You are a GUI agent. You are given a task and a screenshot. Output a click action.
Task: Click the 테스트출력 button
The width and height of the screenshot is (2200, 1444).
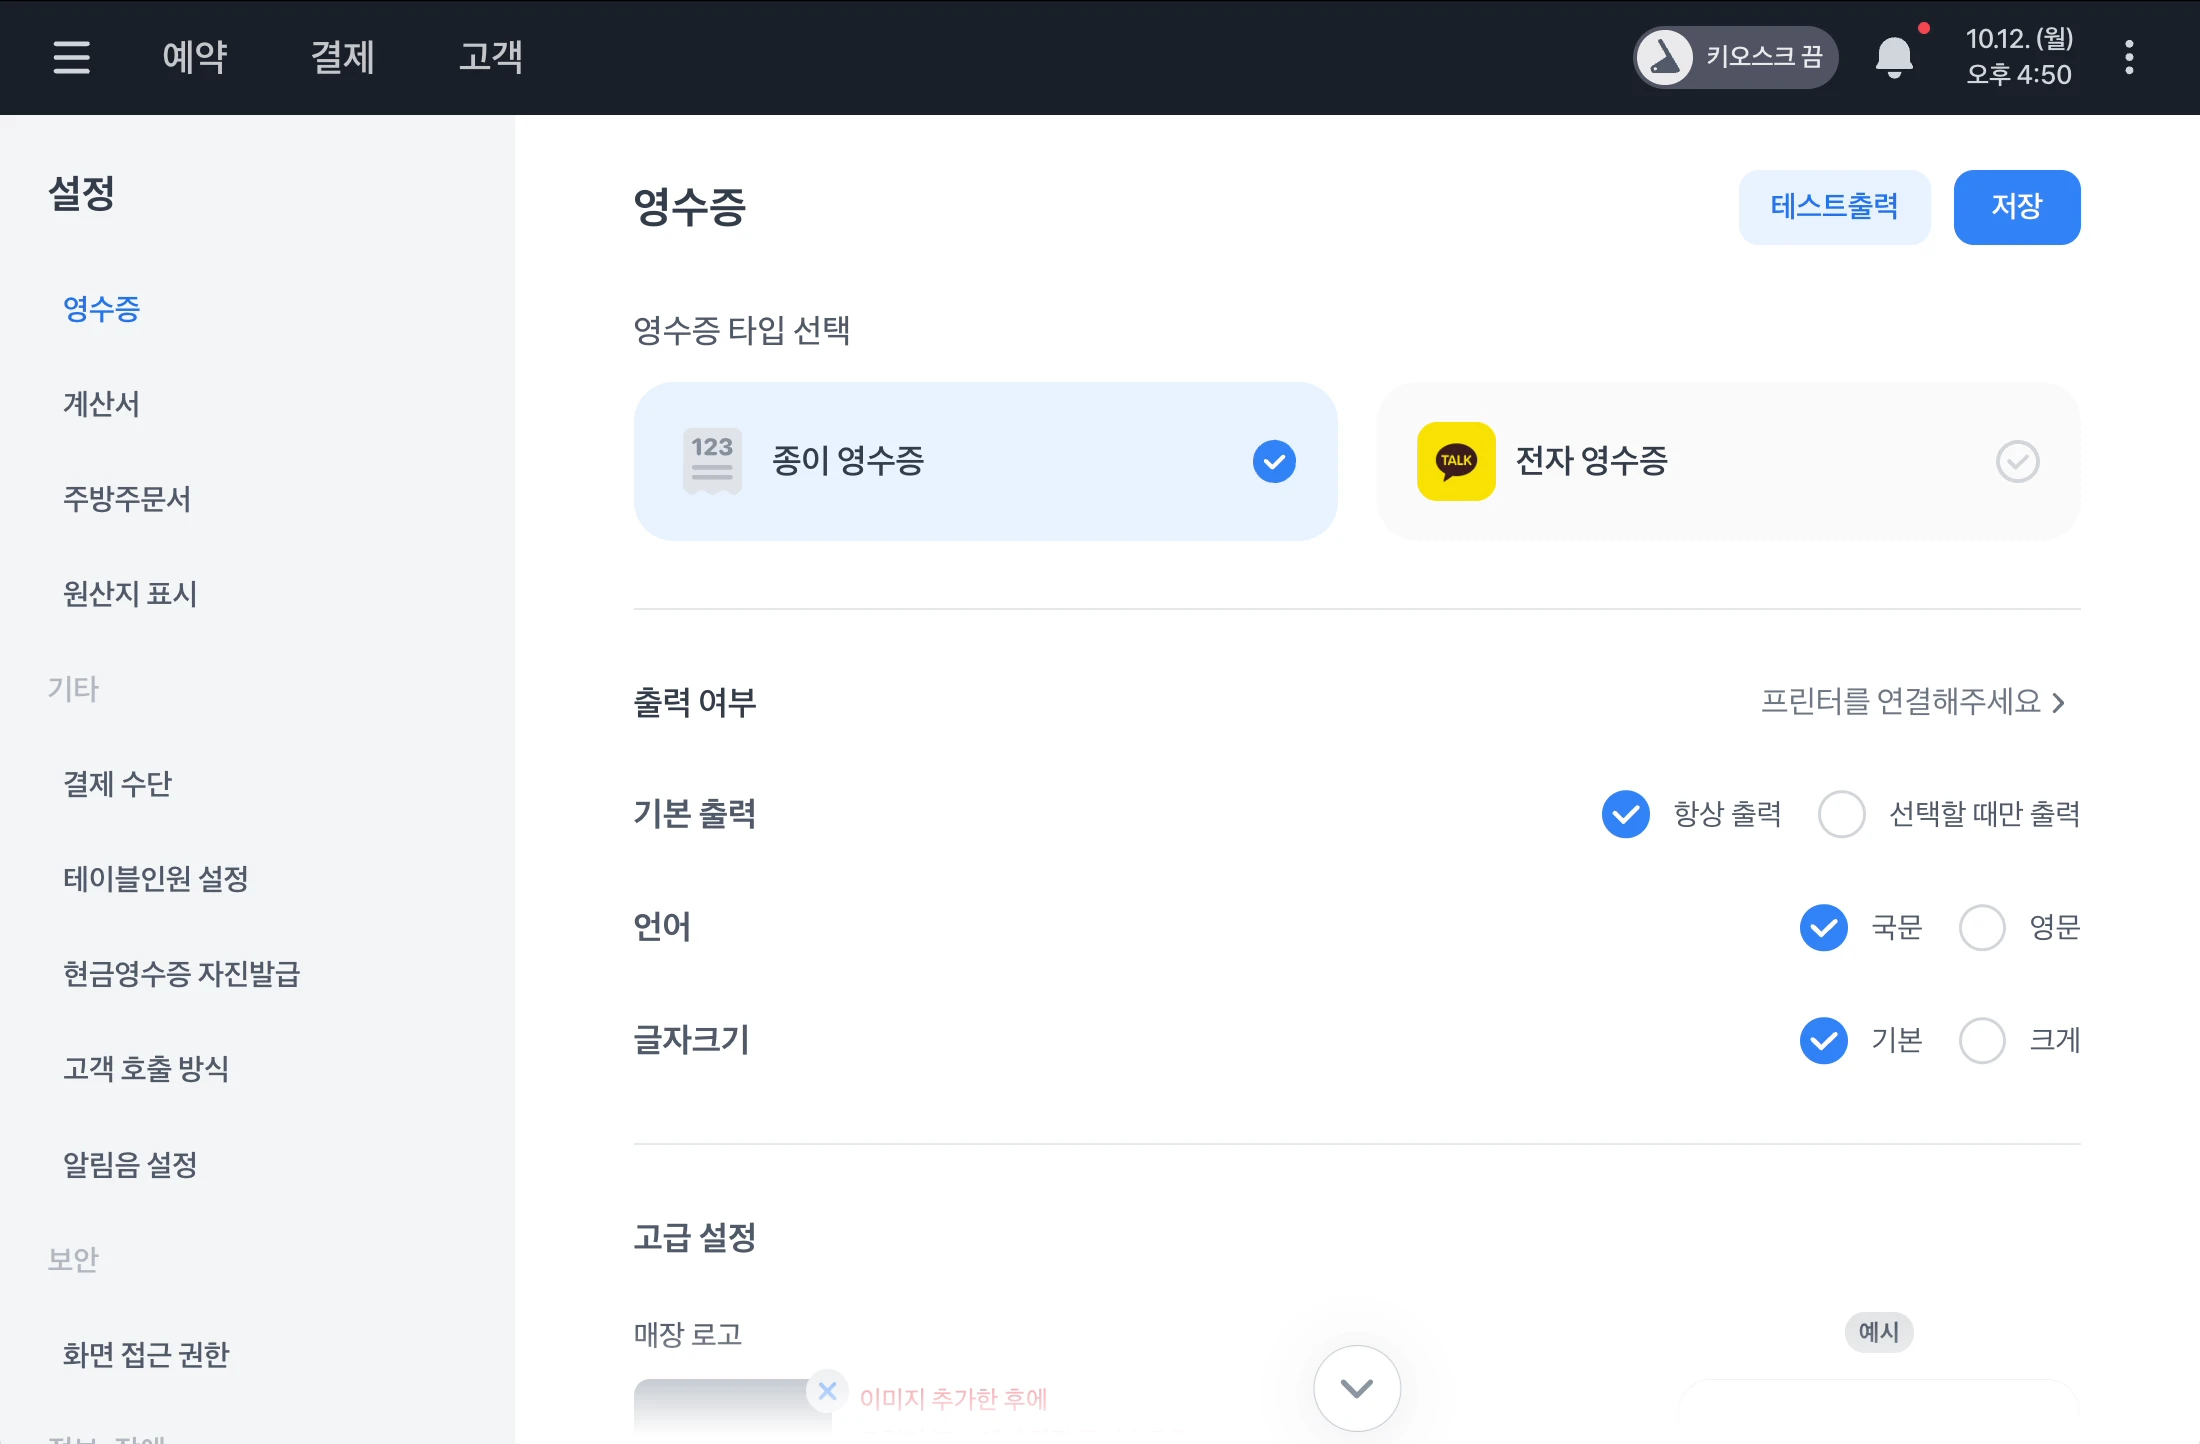coord(1834,207)
